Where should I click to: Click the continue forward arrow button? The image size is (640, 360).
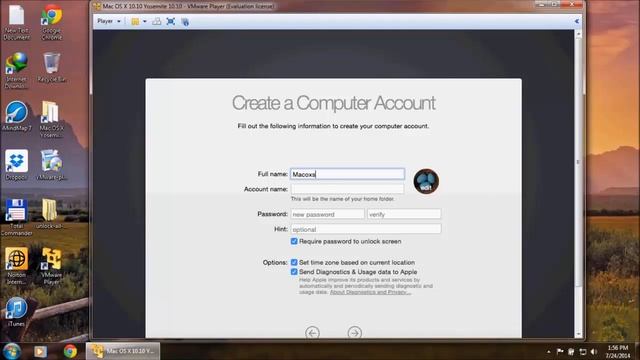(x=355, y=333)
